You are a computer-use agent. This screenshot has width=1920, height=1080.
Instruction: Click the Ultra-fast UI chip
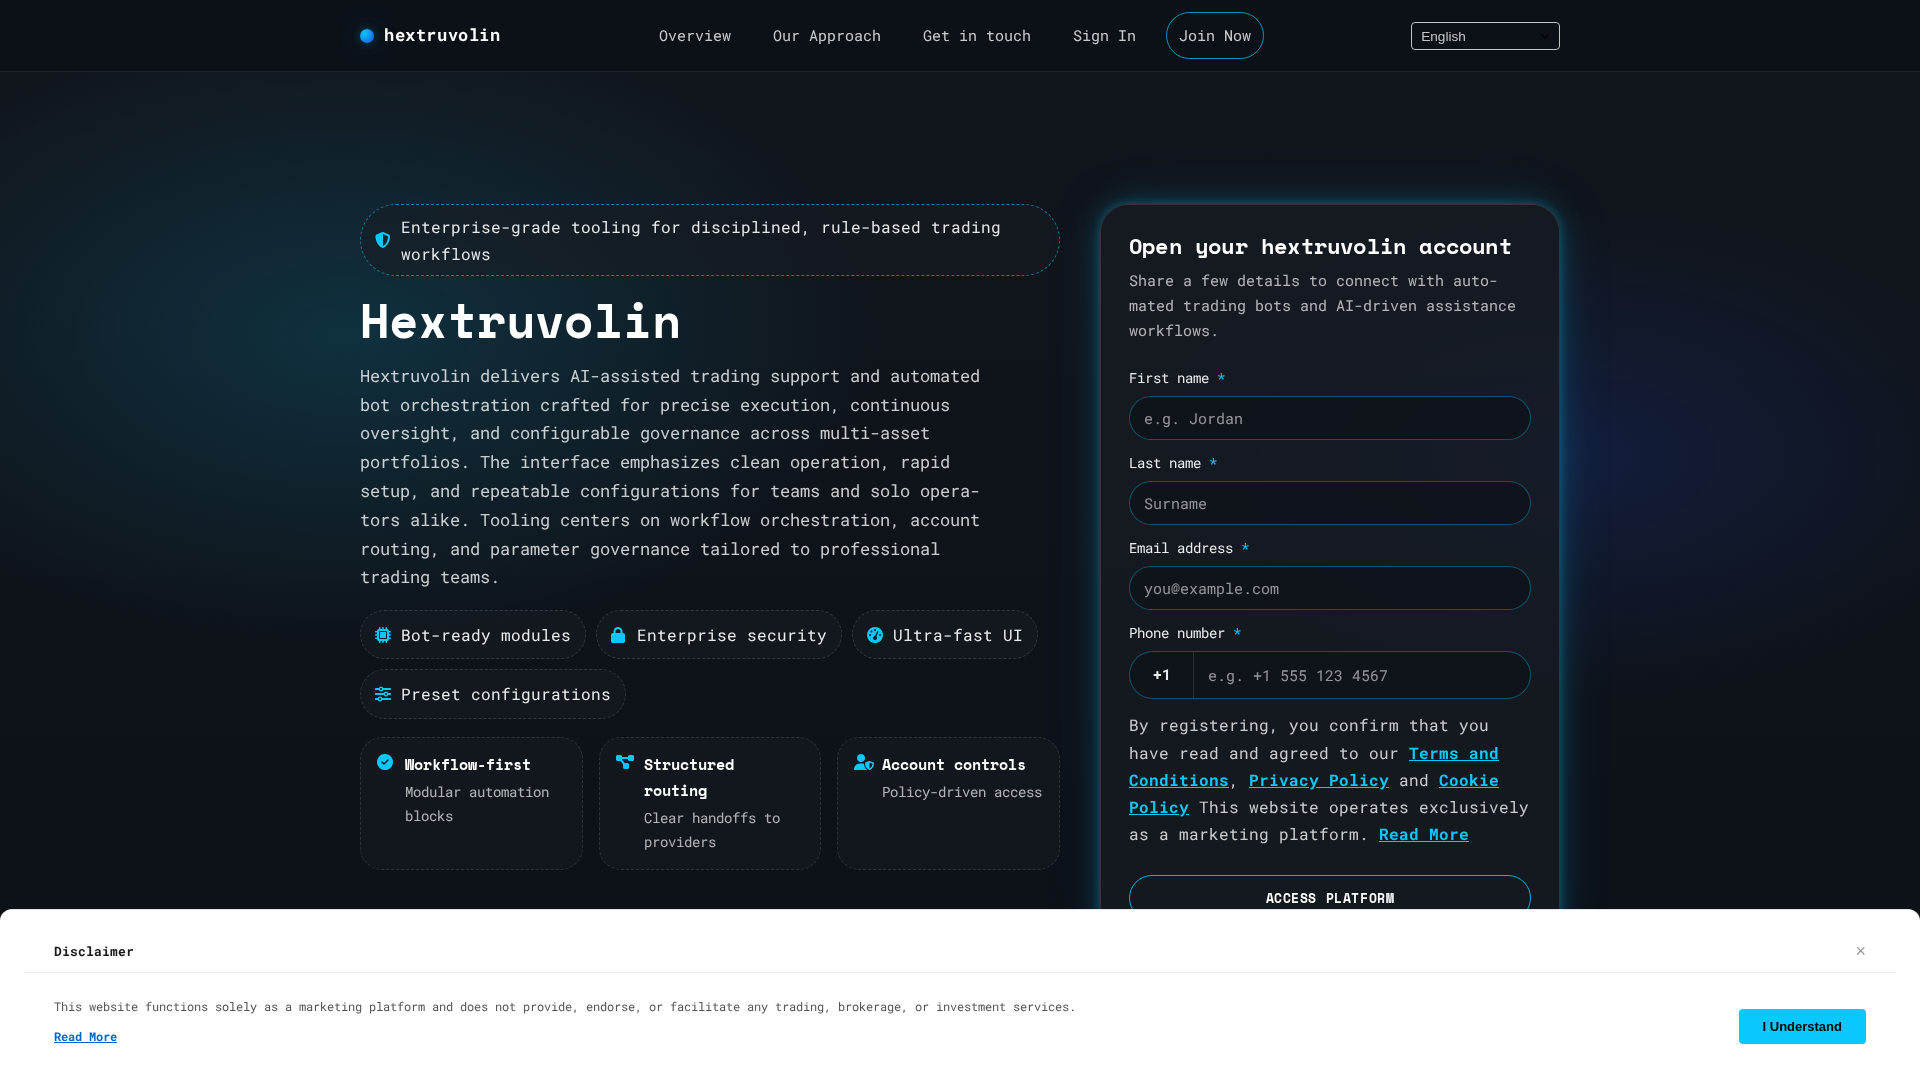[945, 635]
